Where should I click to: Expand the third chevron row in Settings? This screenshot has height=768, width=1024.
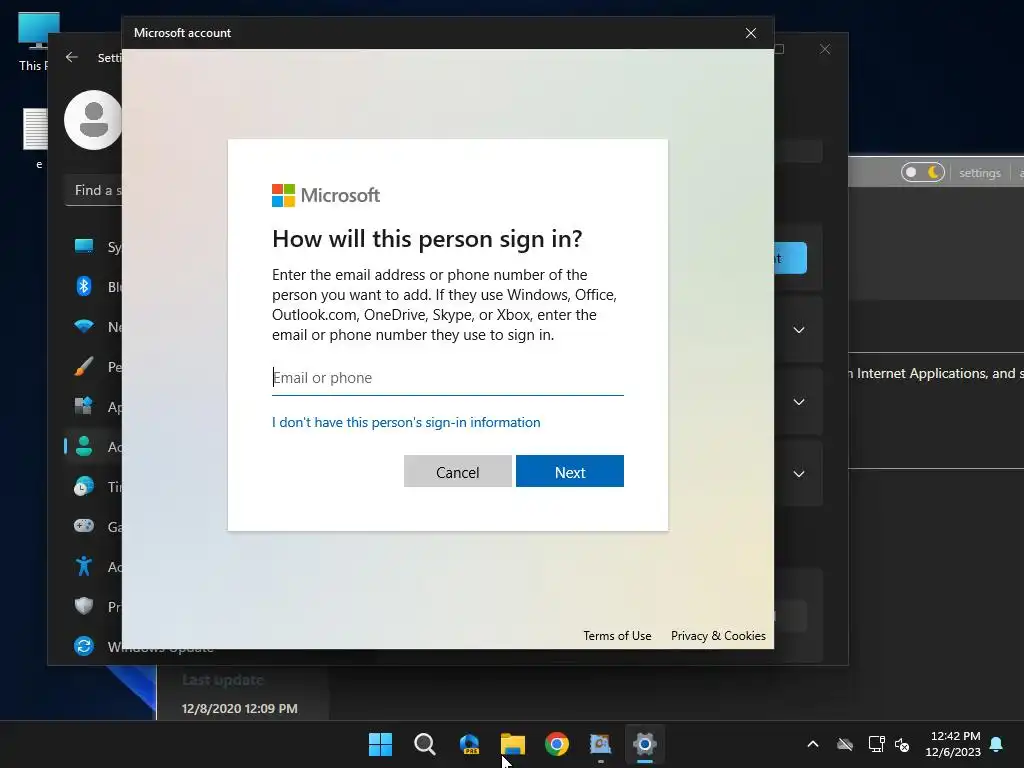(x=799, y=473)
